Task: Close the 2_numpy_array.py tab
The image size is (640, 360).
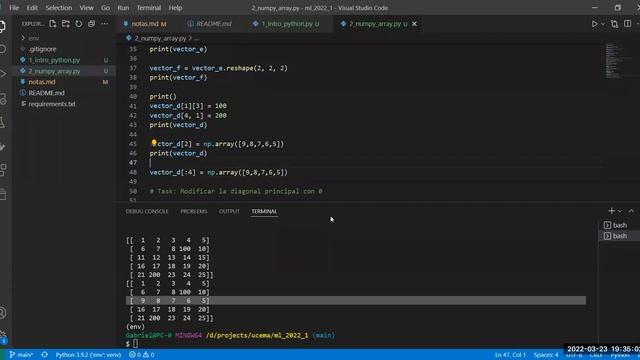Action: (x=414, y=24)
